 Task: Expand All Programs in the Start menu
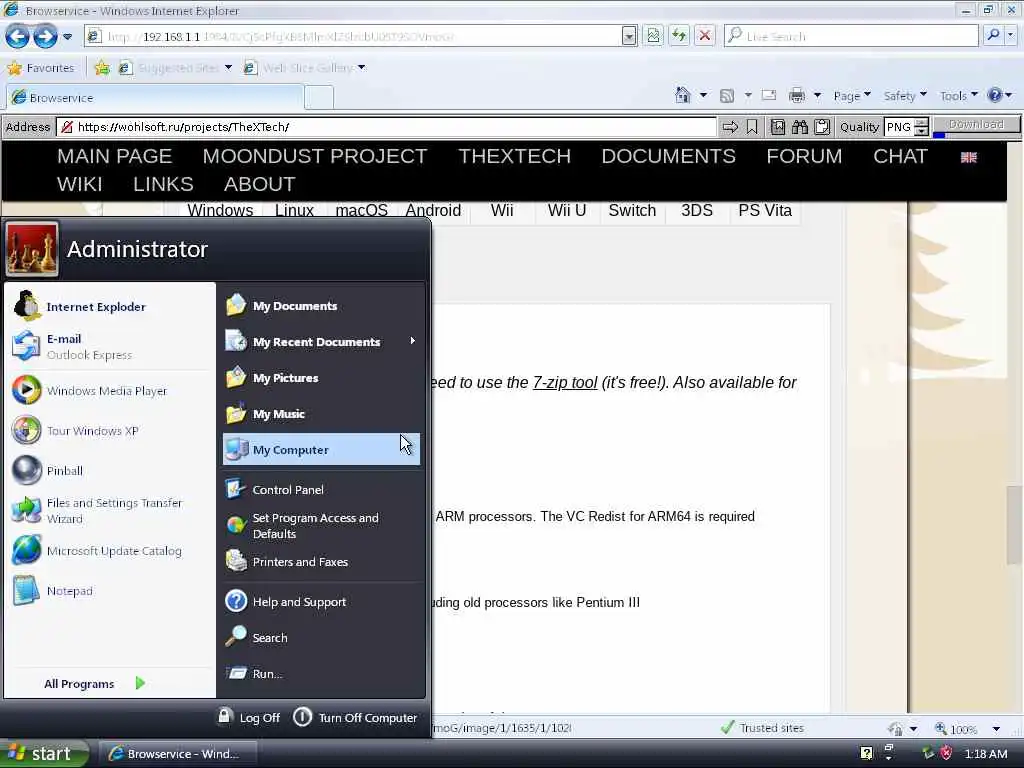(x=95, y=684)
